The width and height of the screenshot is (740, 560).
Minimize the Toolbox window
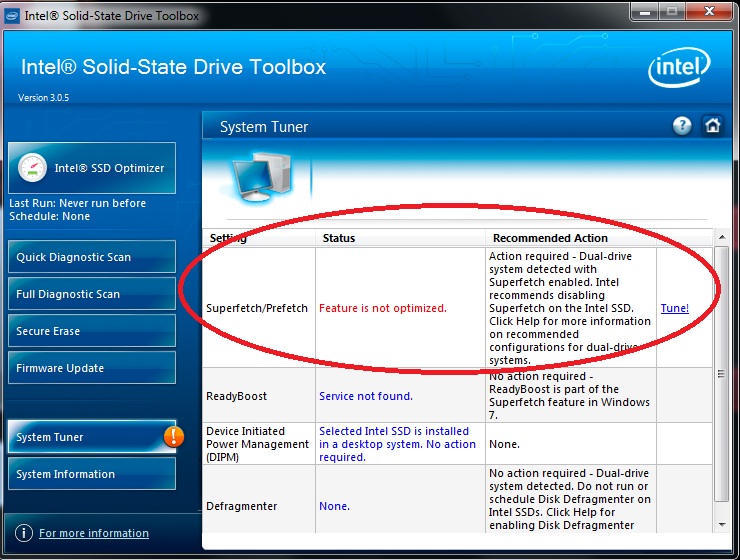[x=645, y=11]
